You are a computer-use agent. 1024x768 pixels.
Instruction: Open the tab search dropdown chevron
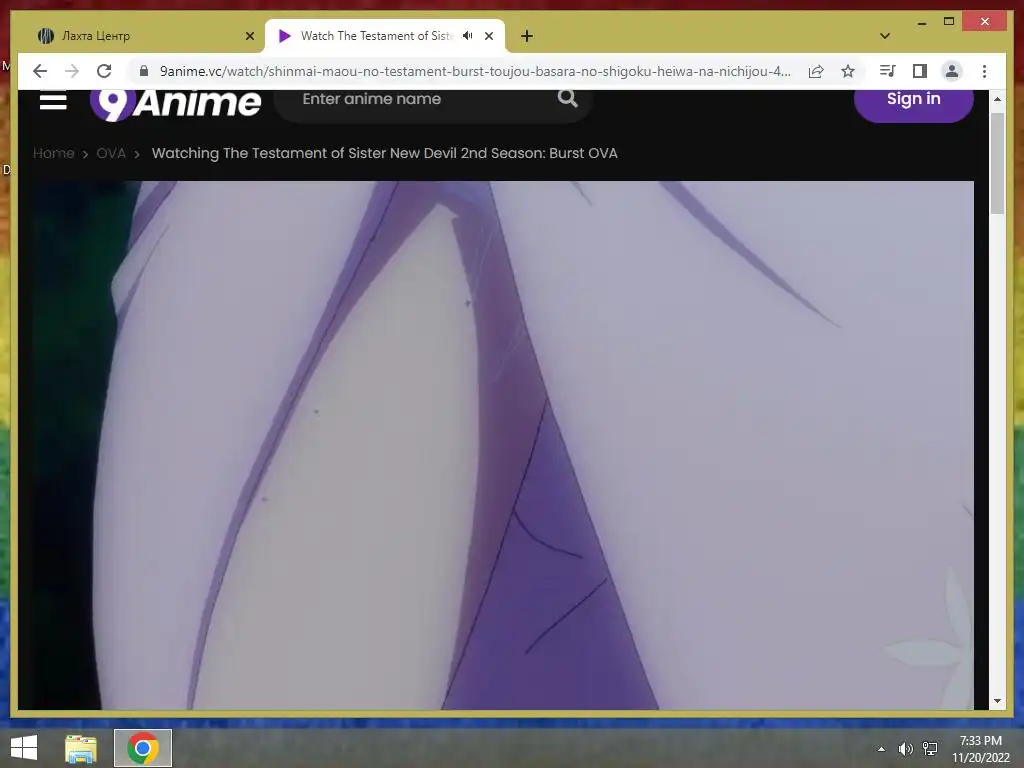click(x=885, y=36)
